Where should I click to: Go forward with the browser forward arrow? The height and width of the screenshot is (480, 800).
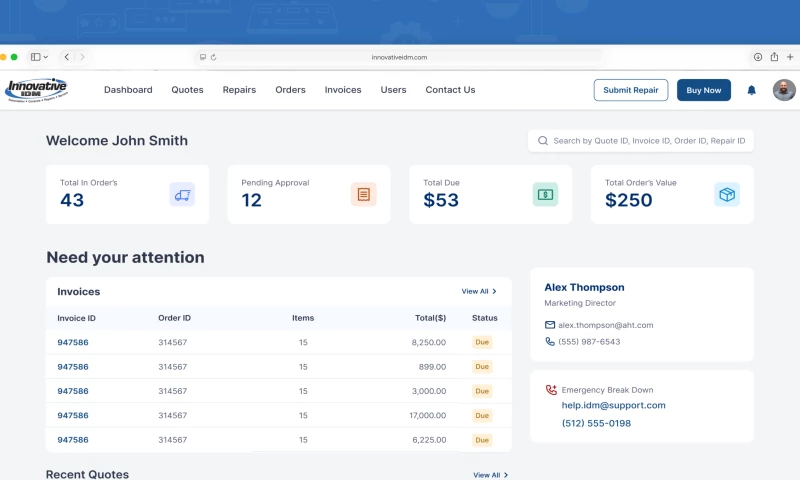tap(82, 57)
